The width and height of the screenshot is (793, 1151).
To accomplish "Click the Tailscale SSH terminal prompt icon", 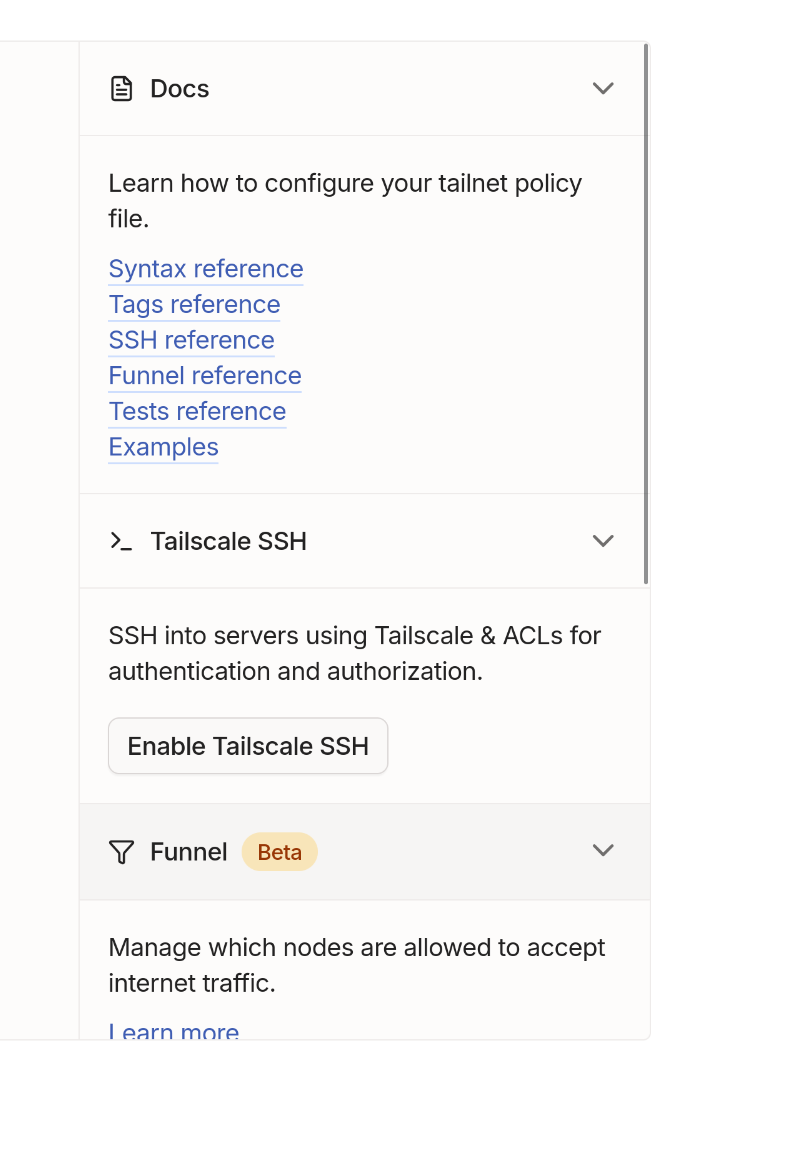I will [x=121, y=541].
